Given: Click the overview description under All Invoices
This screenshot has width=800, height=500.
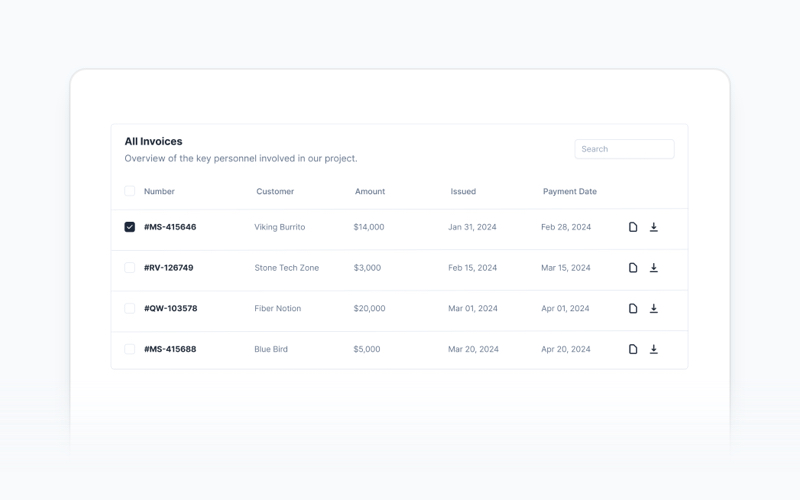Looking at the screenshot, I should click(241, 158).
